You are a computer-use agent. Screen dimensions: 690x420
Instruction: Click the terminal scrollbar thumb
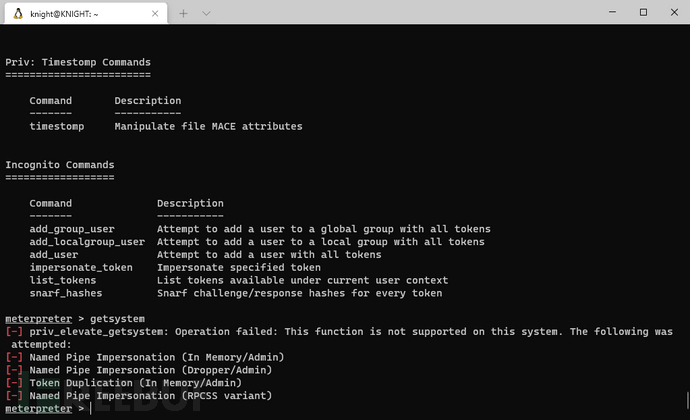[687, 400]
